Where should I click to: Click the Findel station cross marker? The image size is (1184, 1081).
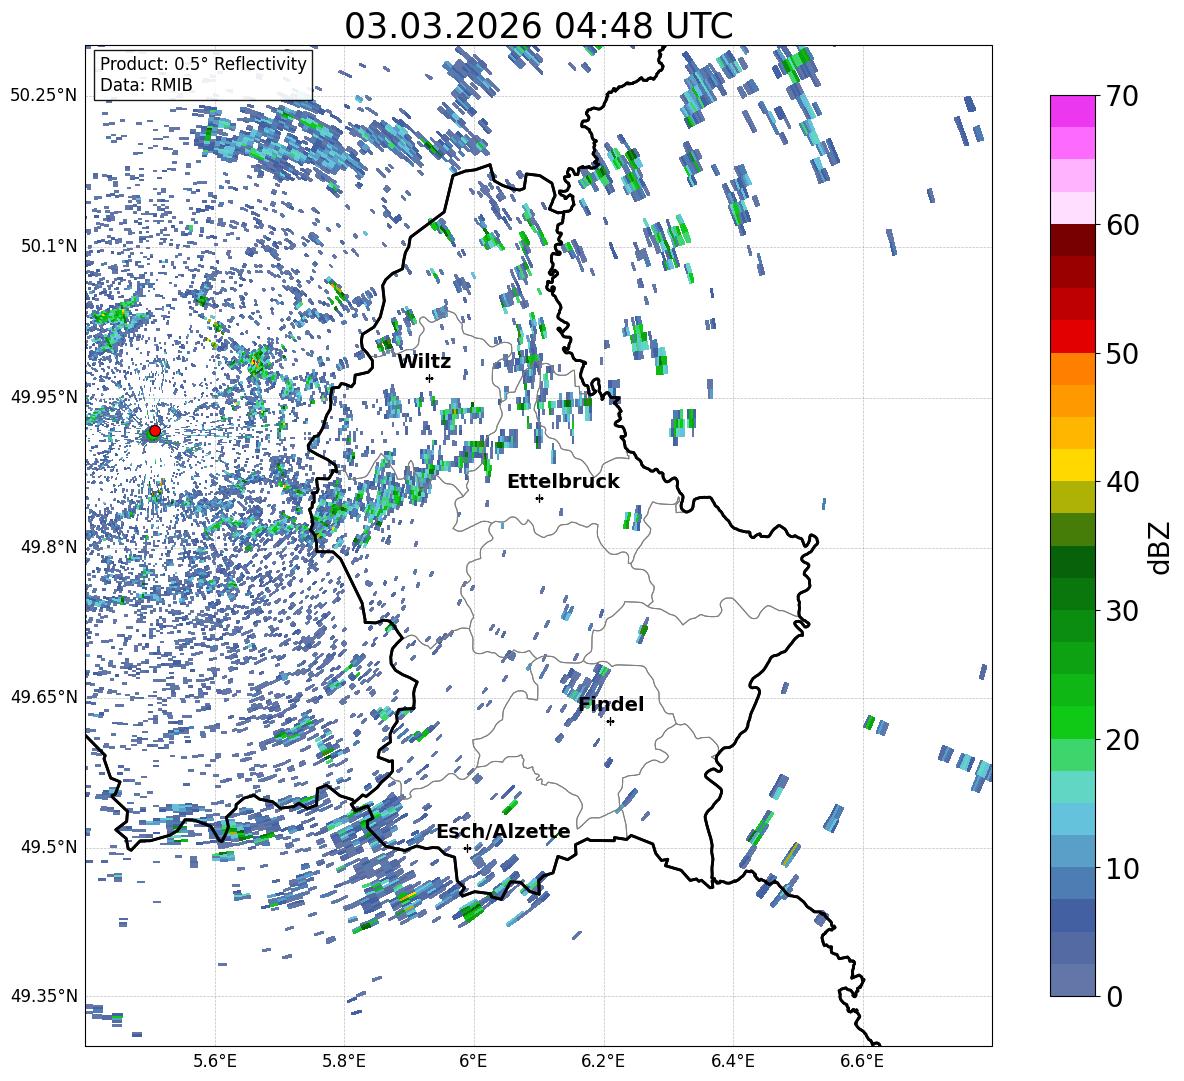(x=610, y=721)
